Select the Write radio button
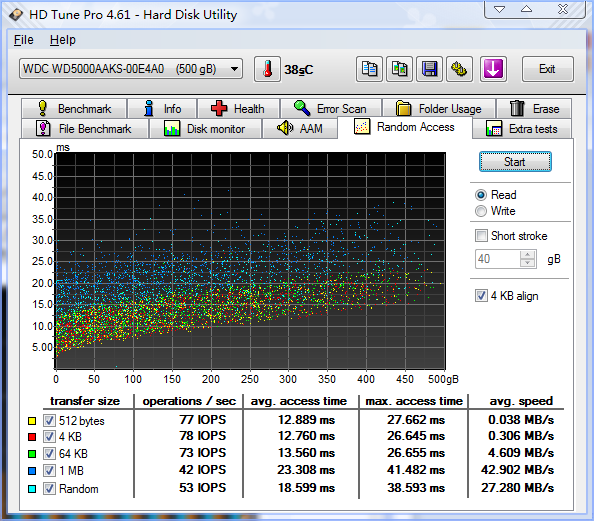This screenshot has width=614, height=521. point(482,212)
